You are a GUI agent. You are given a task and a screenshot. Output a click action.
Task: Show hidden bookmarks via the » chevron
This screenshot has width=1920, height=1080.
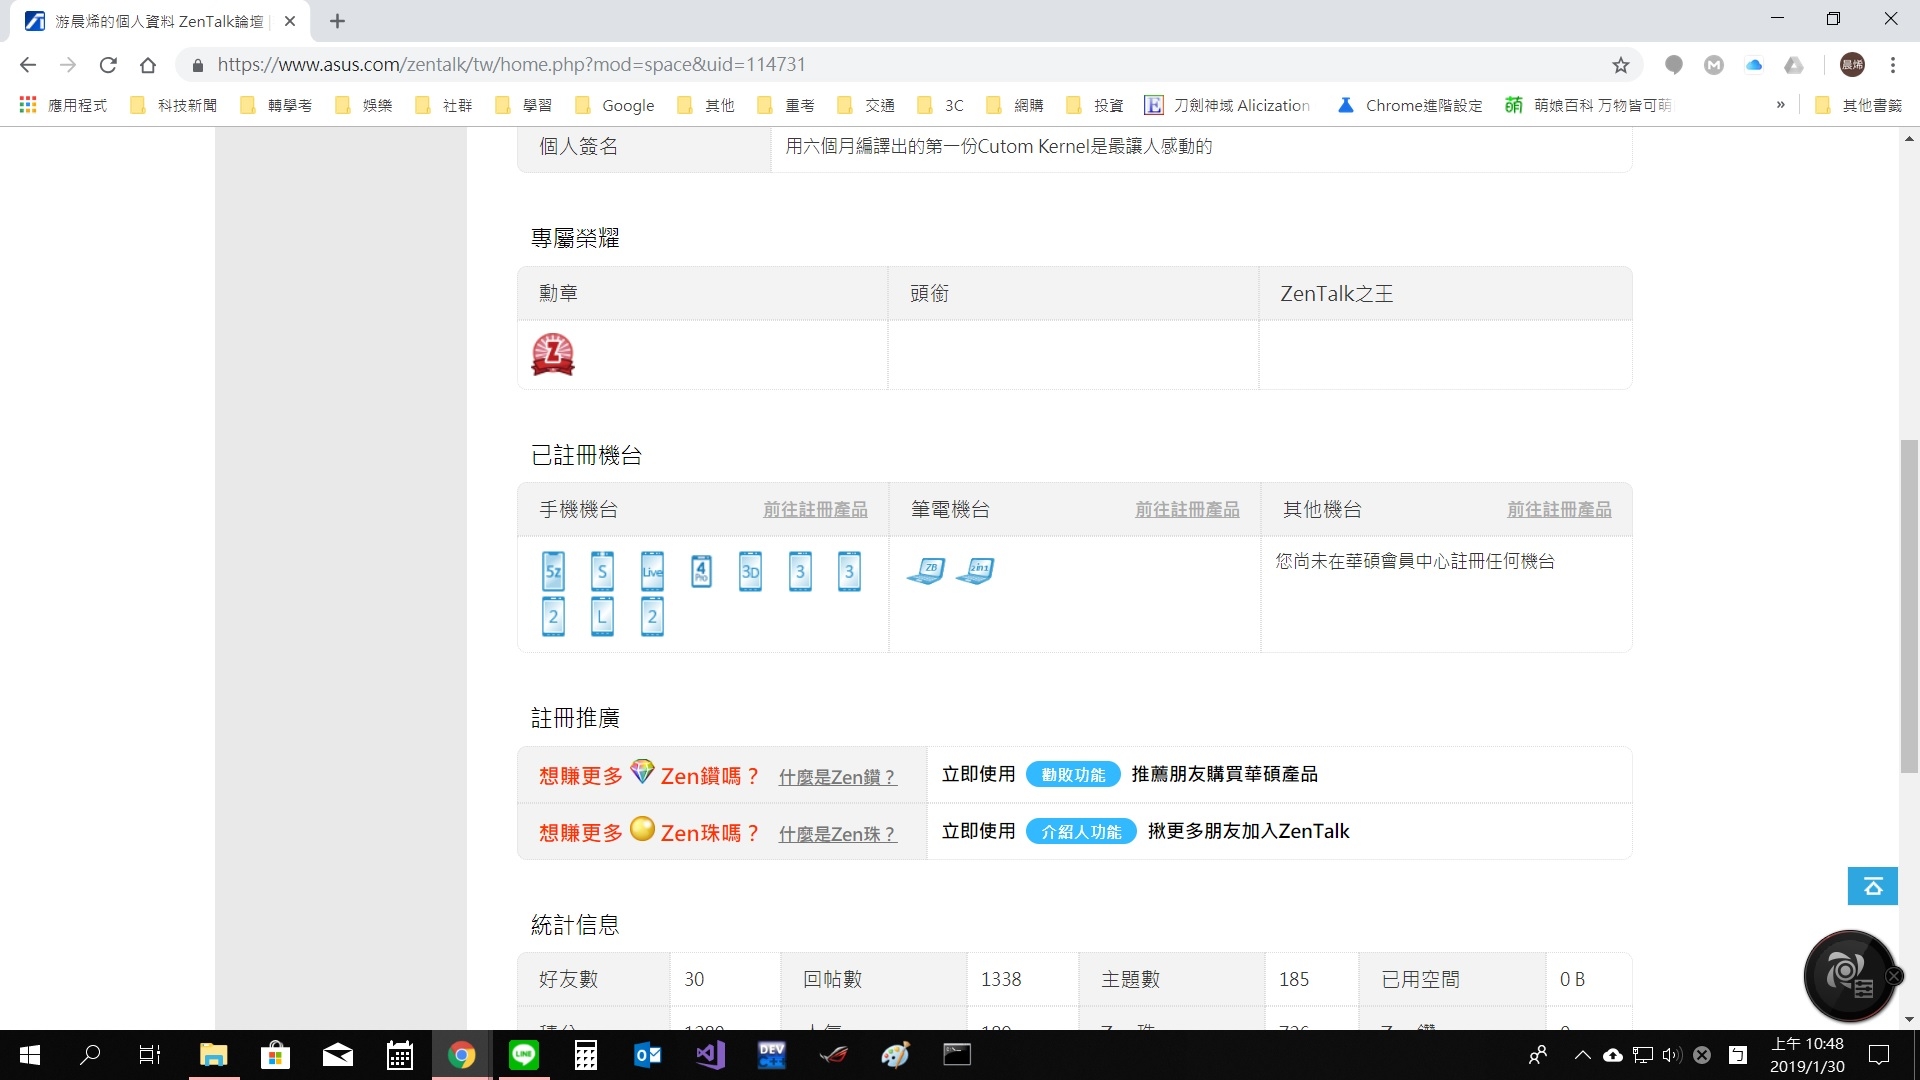click(x=1780, y=105)
